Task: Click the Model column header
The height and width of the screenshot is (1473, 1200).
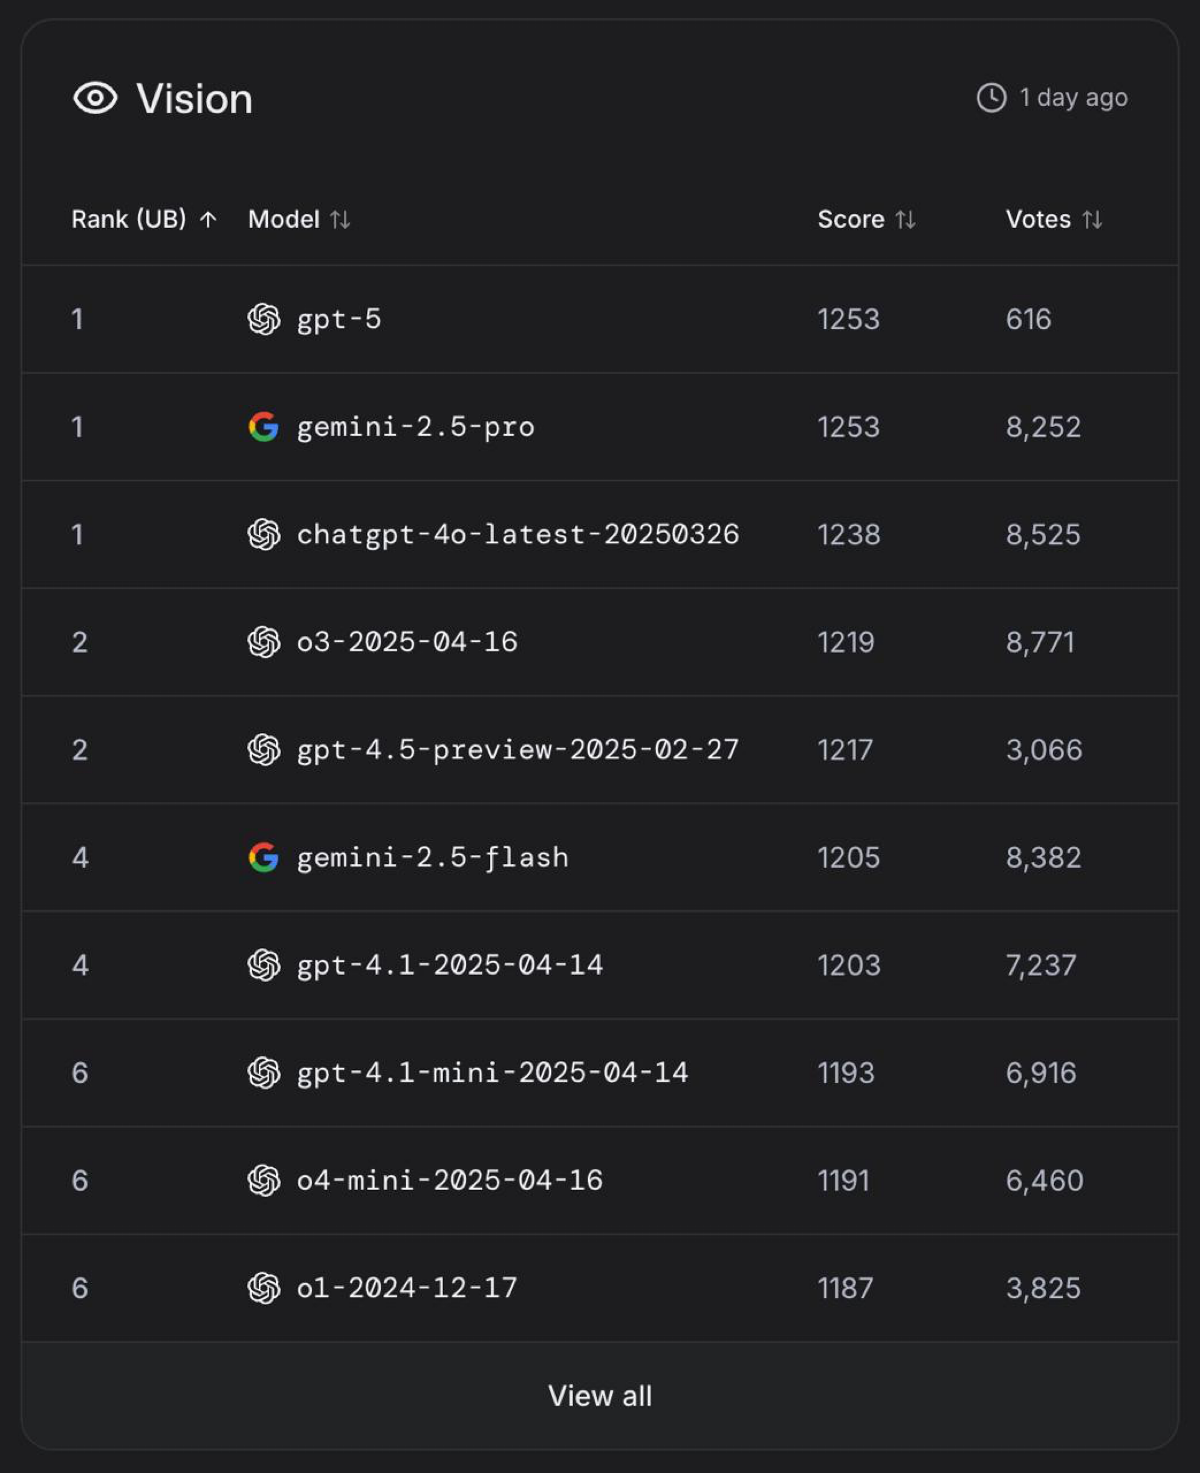Action: pyautogui.click(x=284, y=219)
